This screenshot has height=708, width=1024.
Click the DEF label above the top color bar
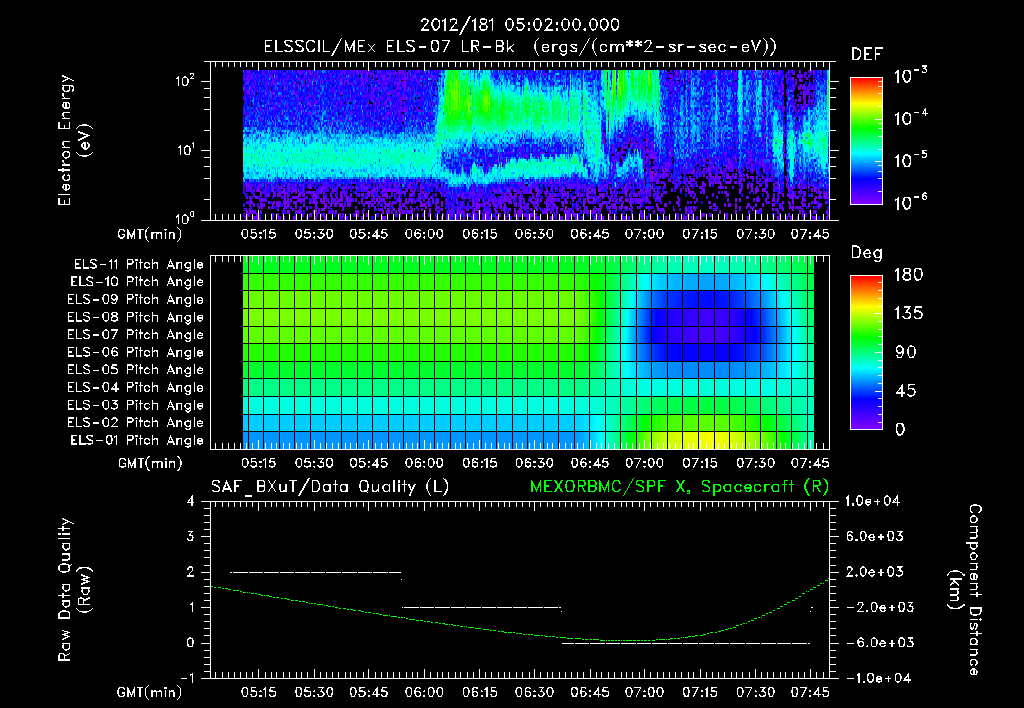[866, 55]
